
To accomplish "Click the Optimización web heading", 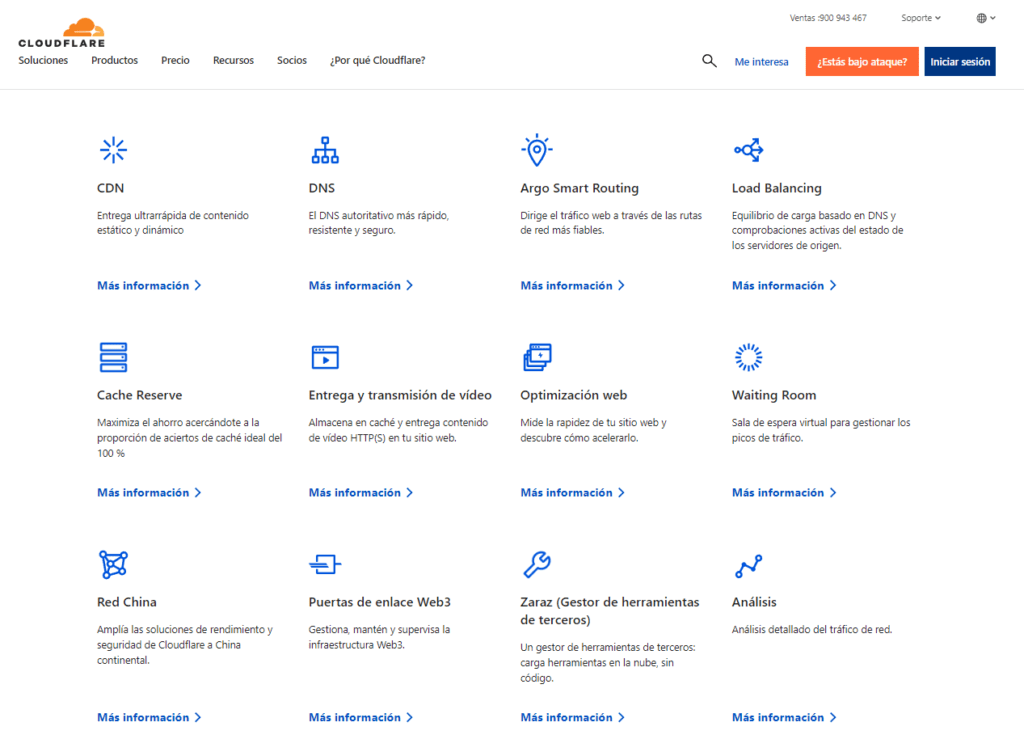I will pyautogui.click(x=573, y=395).
